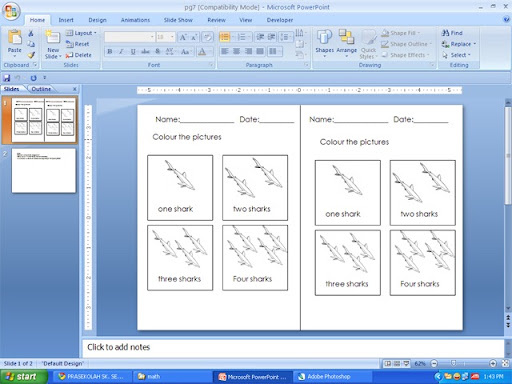
Task: Click the Copy icon in Clipboard group
Action: coord(31,44)
